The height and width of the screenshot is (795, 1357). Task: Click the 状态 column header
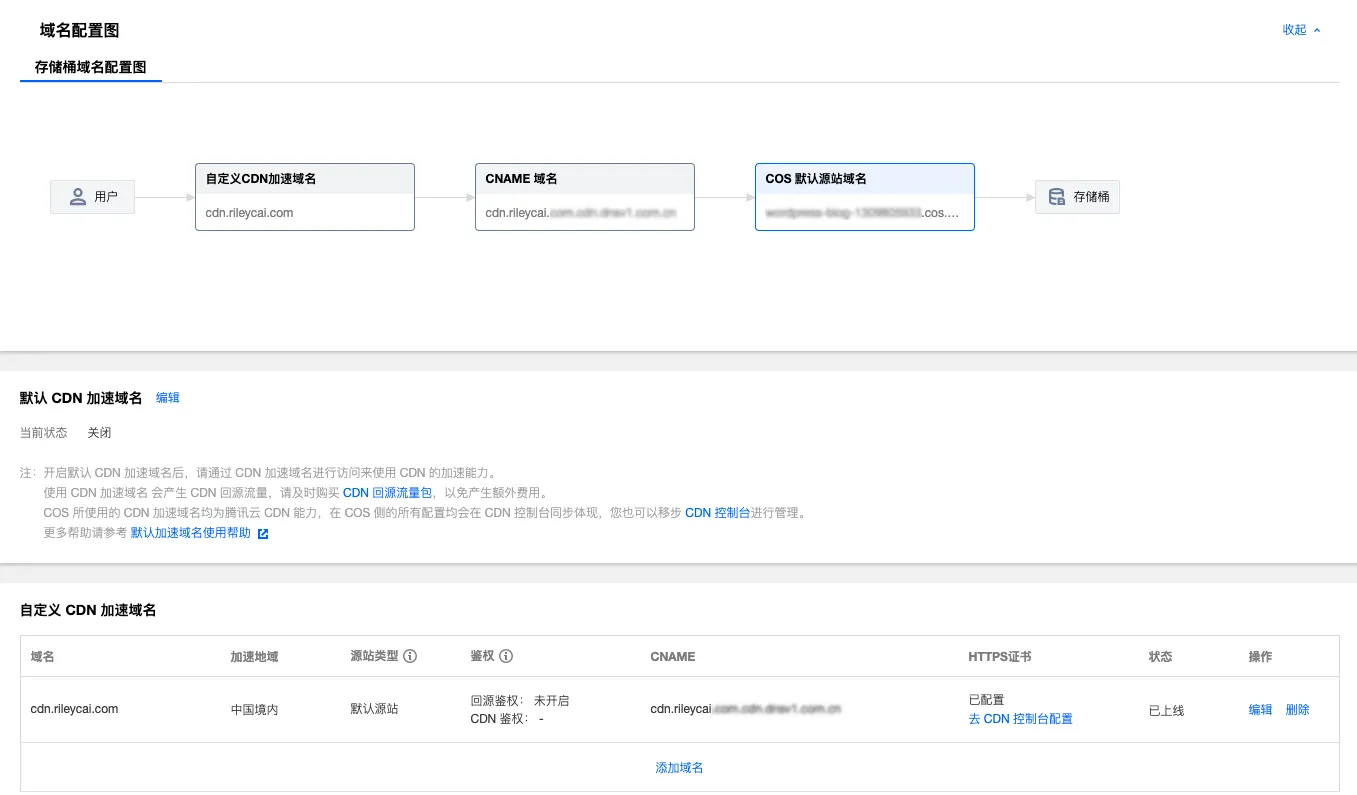coord(1161,657)
